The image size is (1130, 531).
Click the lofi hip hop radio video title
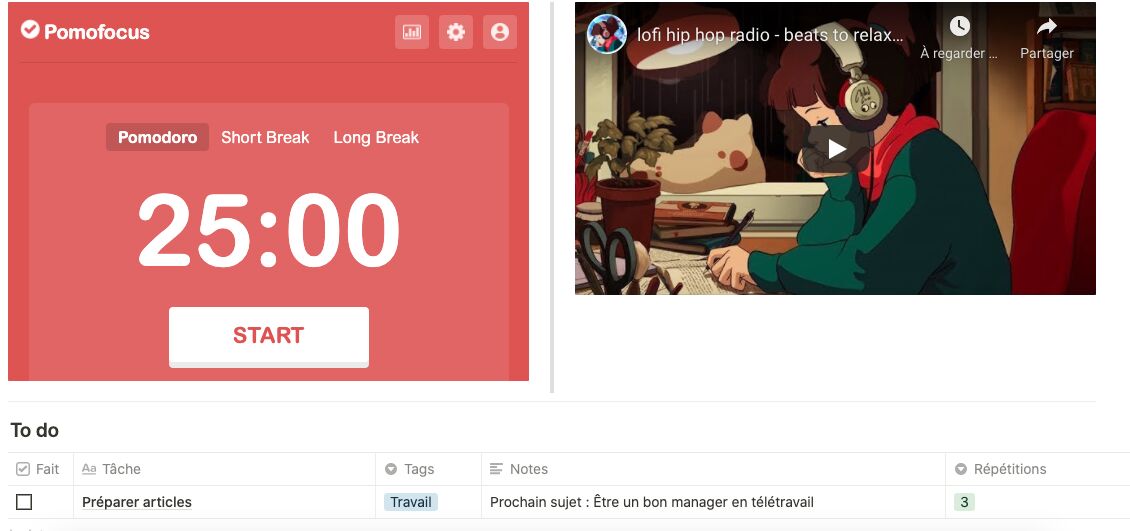(770, 35)
